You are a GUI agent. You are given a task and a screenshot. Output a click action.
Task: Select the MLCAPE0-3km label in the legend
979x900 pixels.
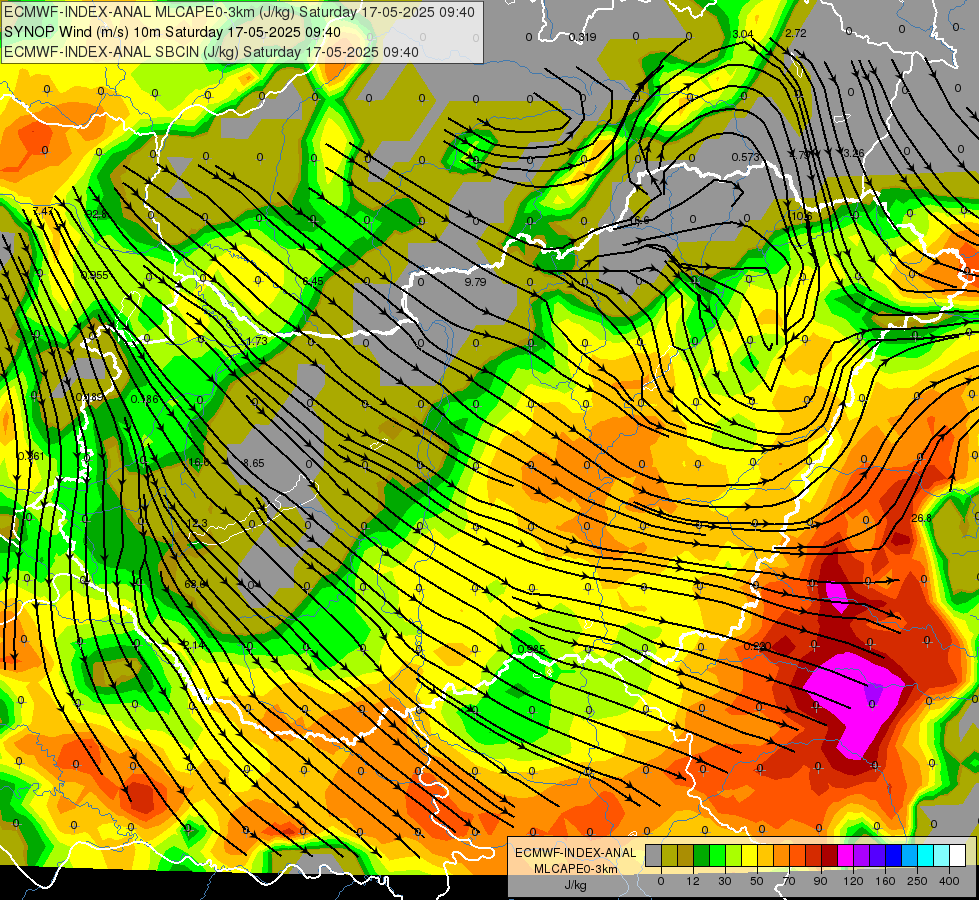575,868
